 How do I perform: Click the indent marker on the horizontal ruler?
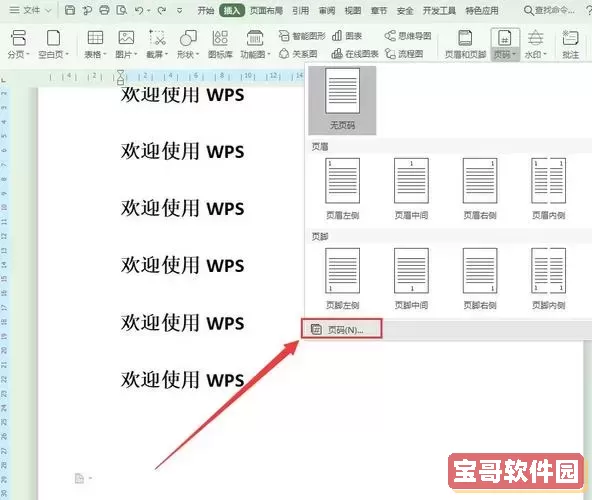click(120, 77)
